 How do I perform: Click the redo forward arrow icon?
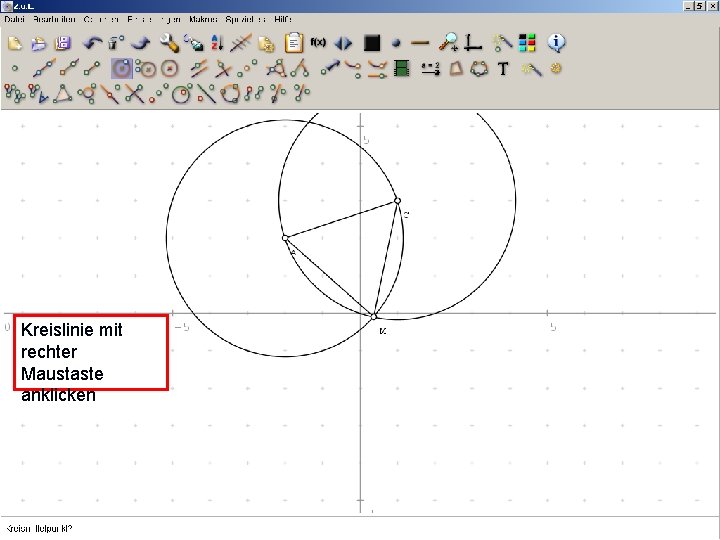pos(141,43)
